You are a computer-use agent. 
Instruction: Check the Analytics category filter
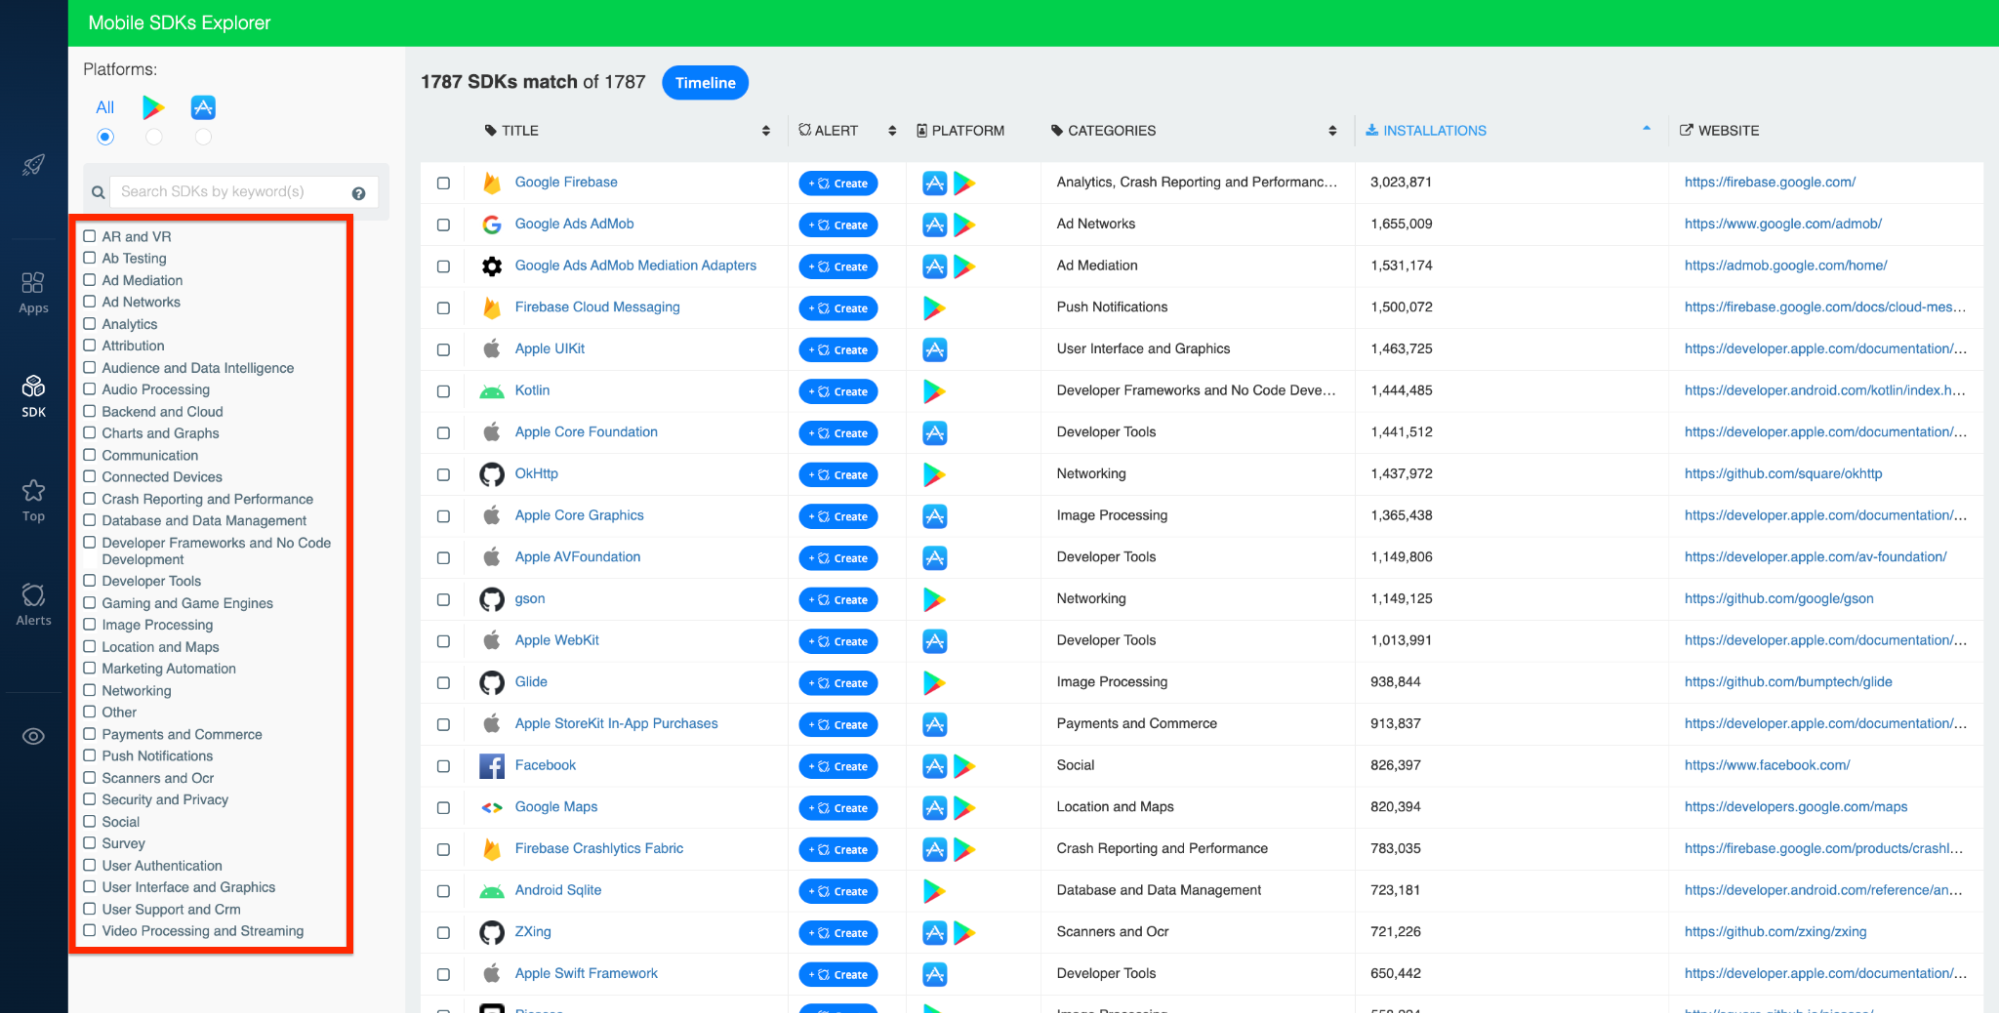coord(89,323)
